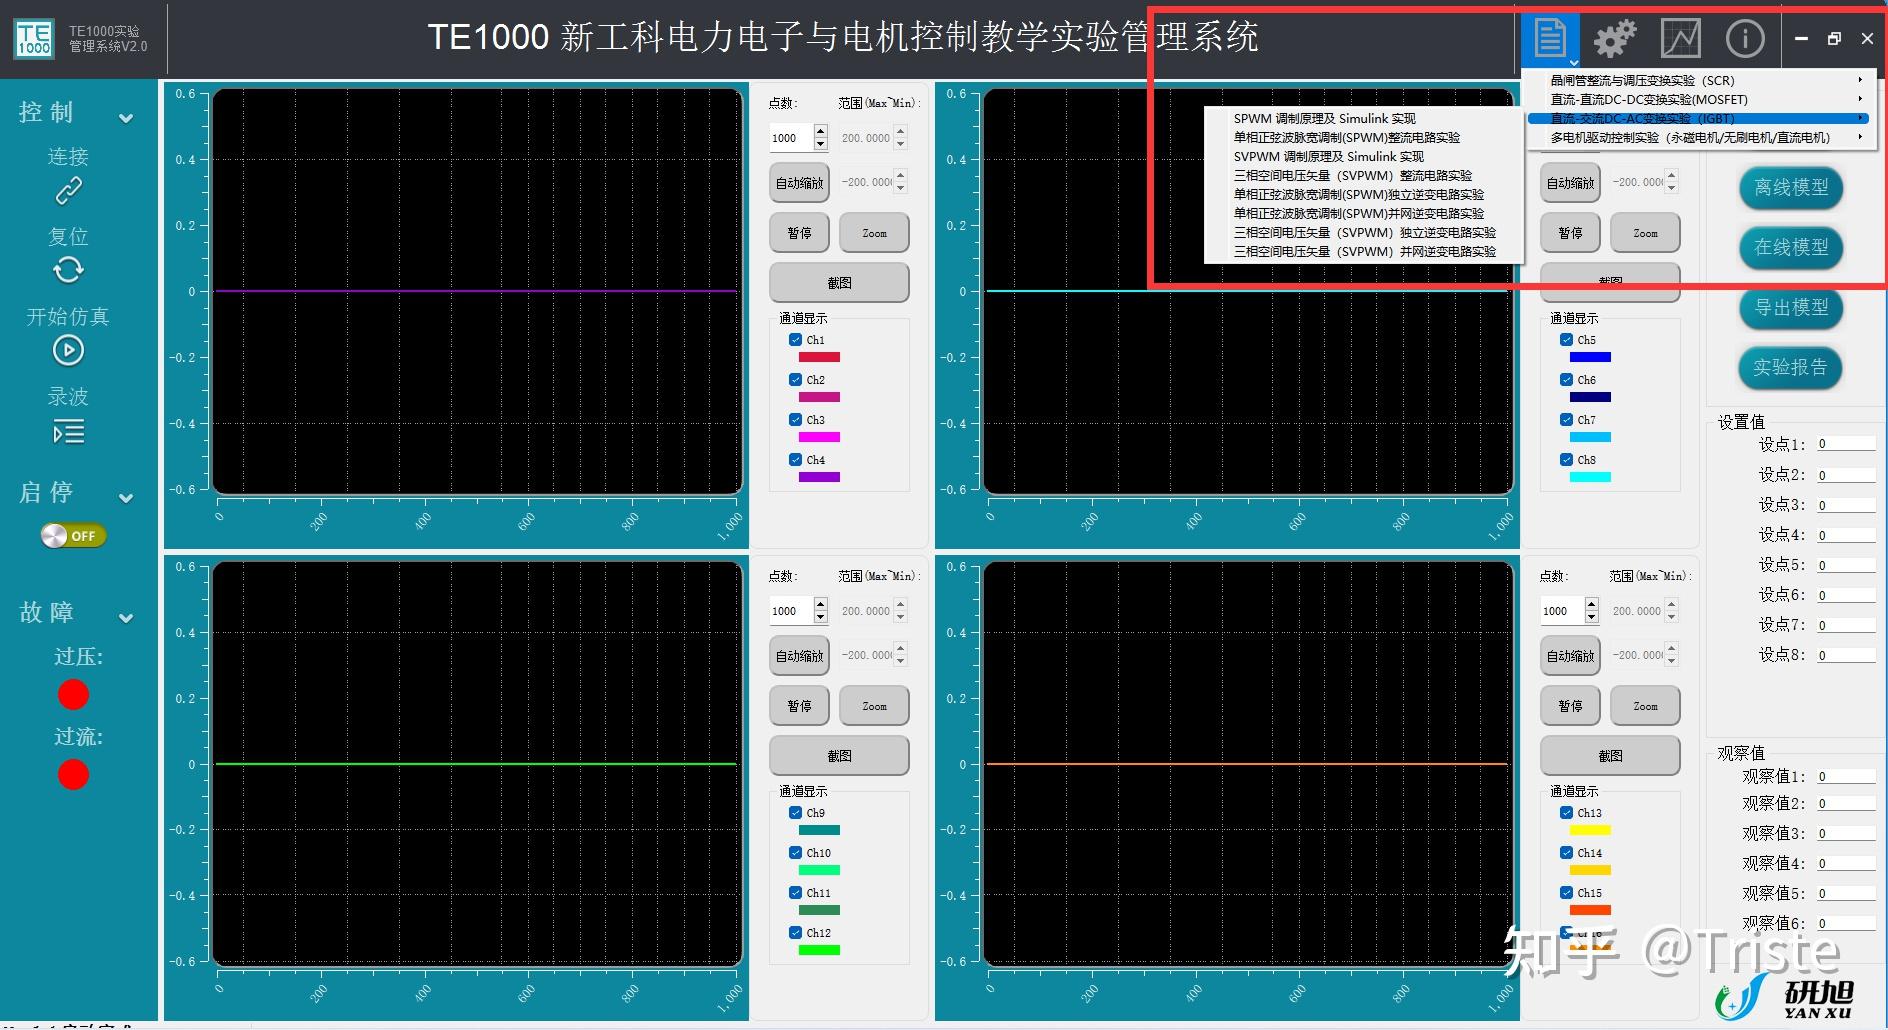Screen dimensions: 1888x1030
Task: Expand the 故障 section chevron
Action: pos(126,617)
